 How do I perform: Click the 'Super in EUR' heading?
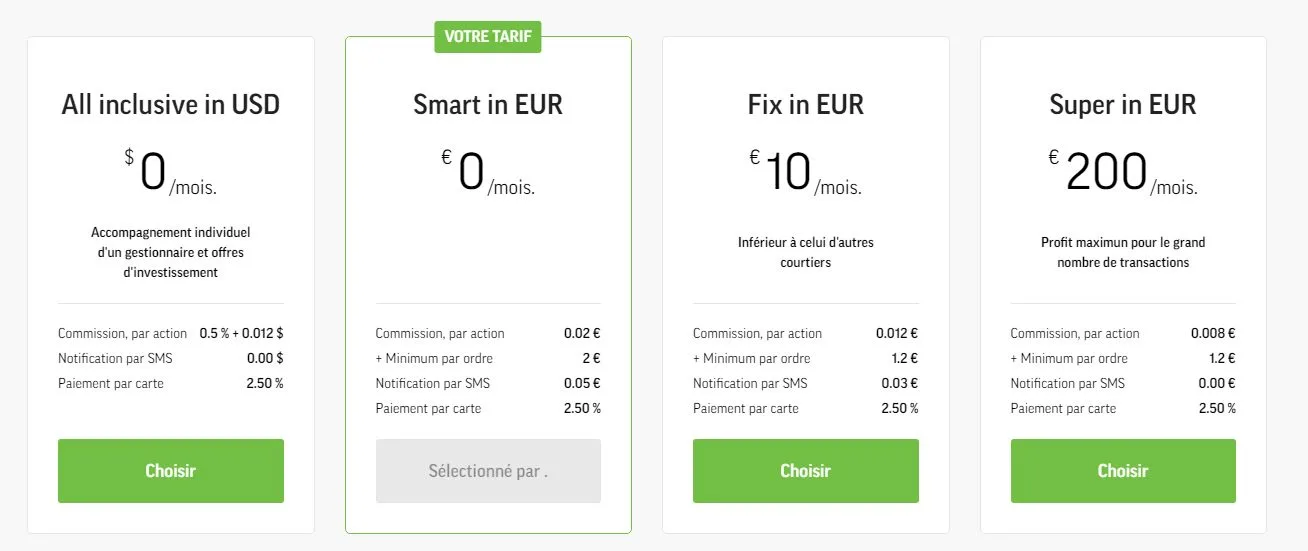tap(1123, 105)
